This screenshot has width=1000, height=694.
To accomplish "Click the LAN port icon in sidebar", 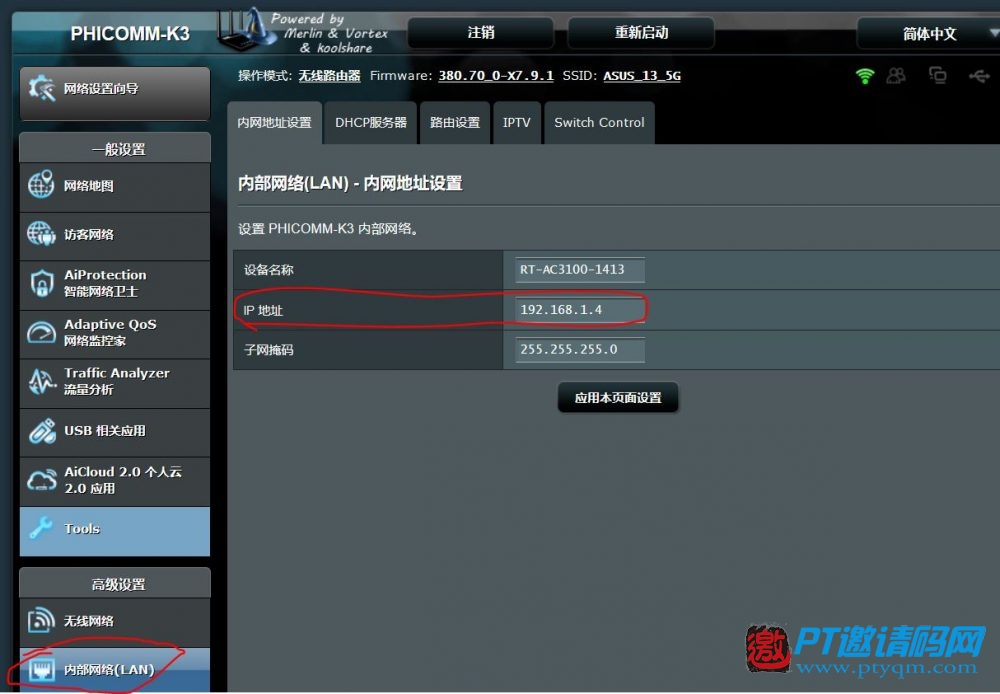I will click(41, 670).
